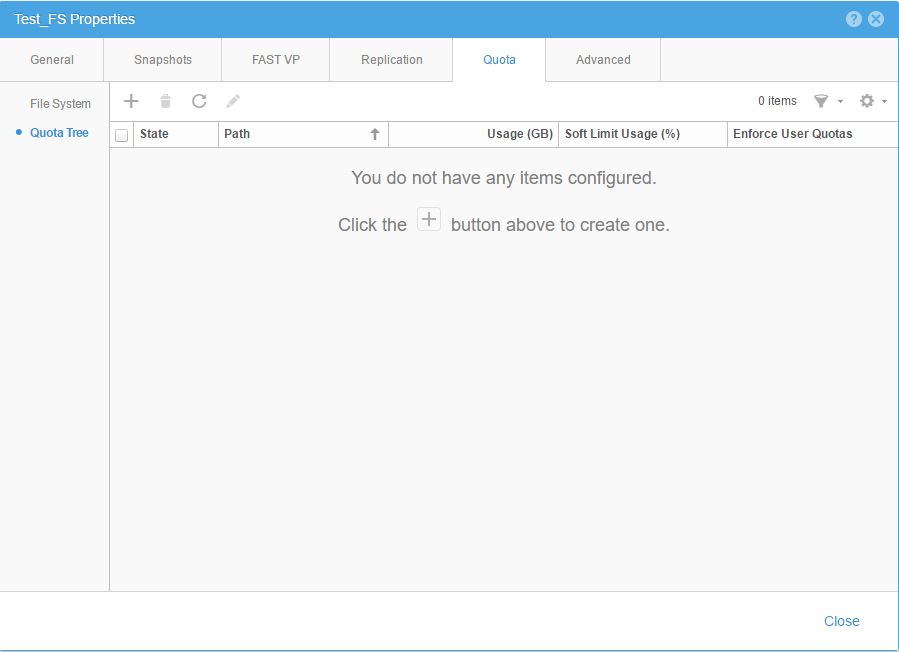This screenshot has height=652, width=899.
Task: Click the pencil edit icon
Action: (x=233, y=101)
